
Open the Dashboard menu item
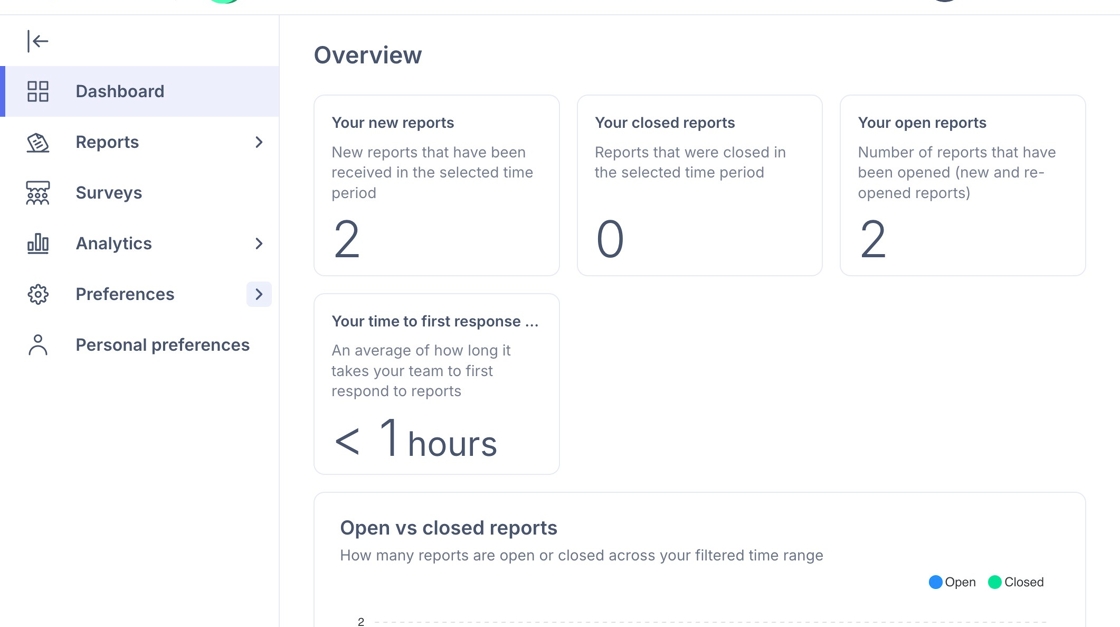(x=141, y=91)
